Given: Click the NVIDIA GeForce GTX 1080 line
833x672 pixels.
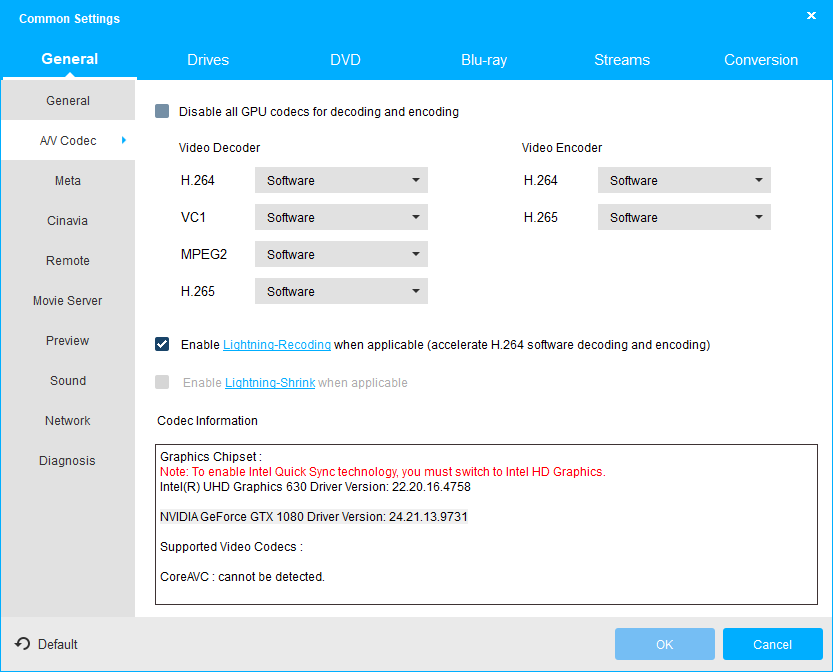Looking at the screenshot, I should coord(314,516).
